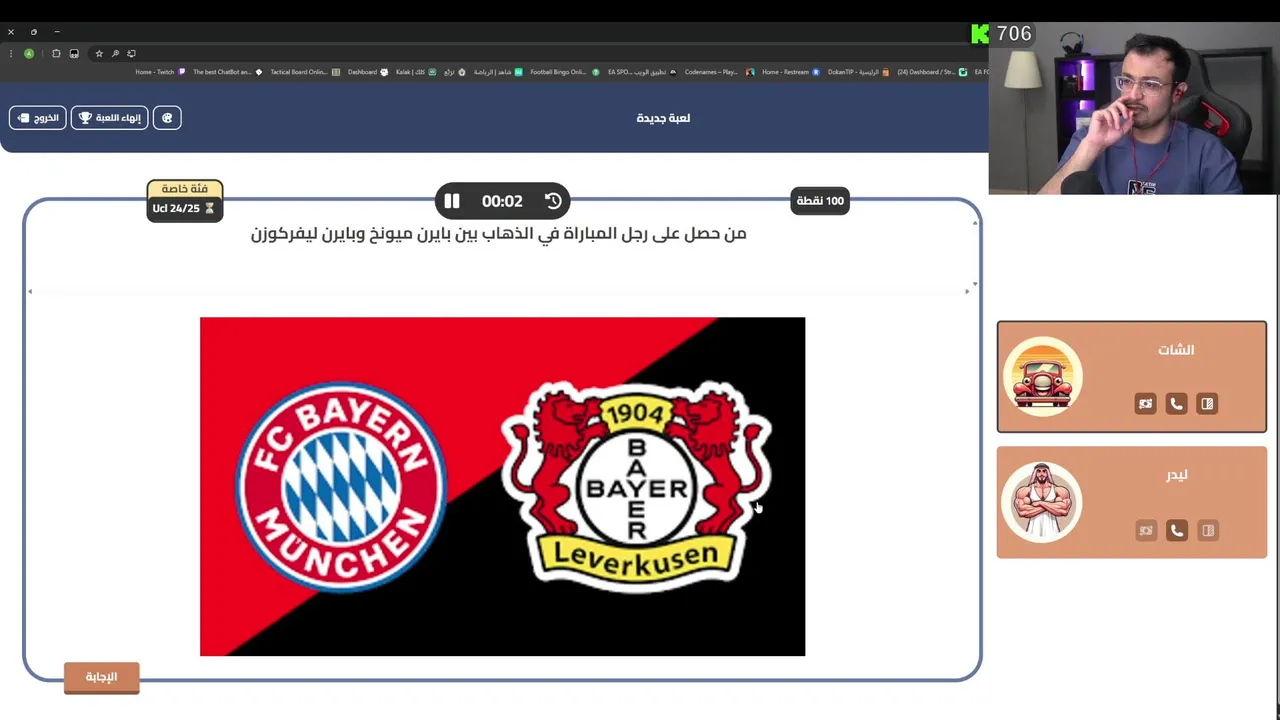The height and width of the screenshot is (720, 1280).
Task: Click the green A profile avatar
Action: coord(29,54)
